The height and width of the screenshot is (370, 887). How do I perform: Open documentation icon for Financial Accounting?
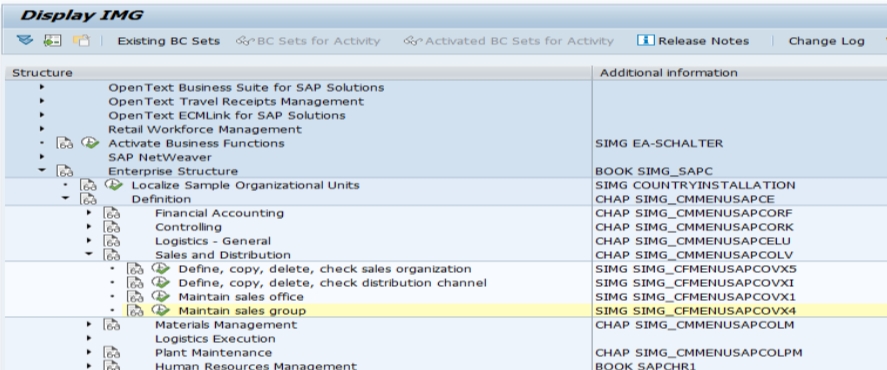coord(112,213)
